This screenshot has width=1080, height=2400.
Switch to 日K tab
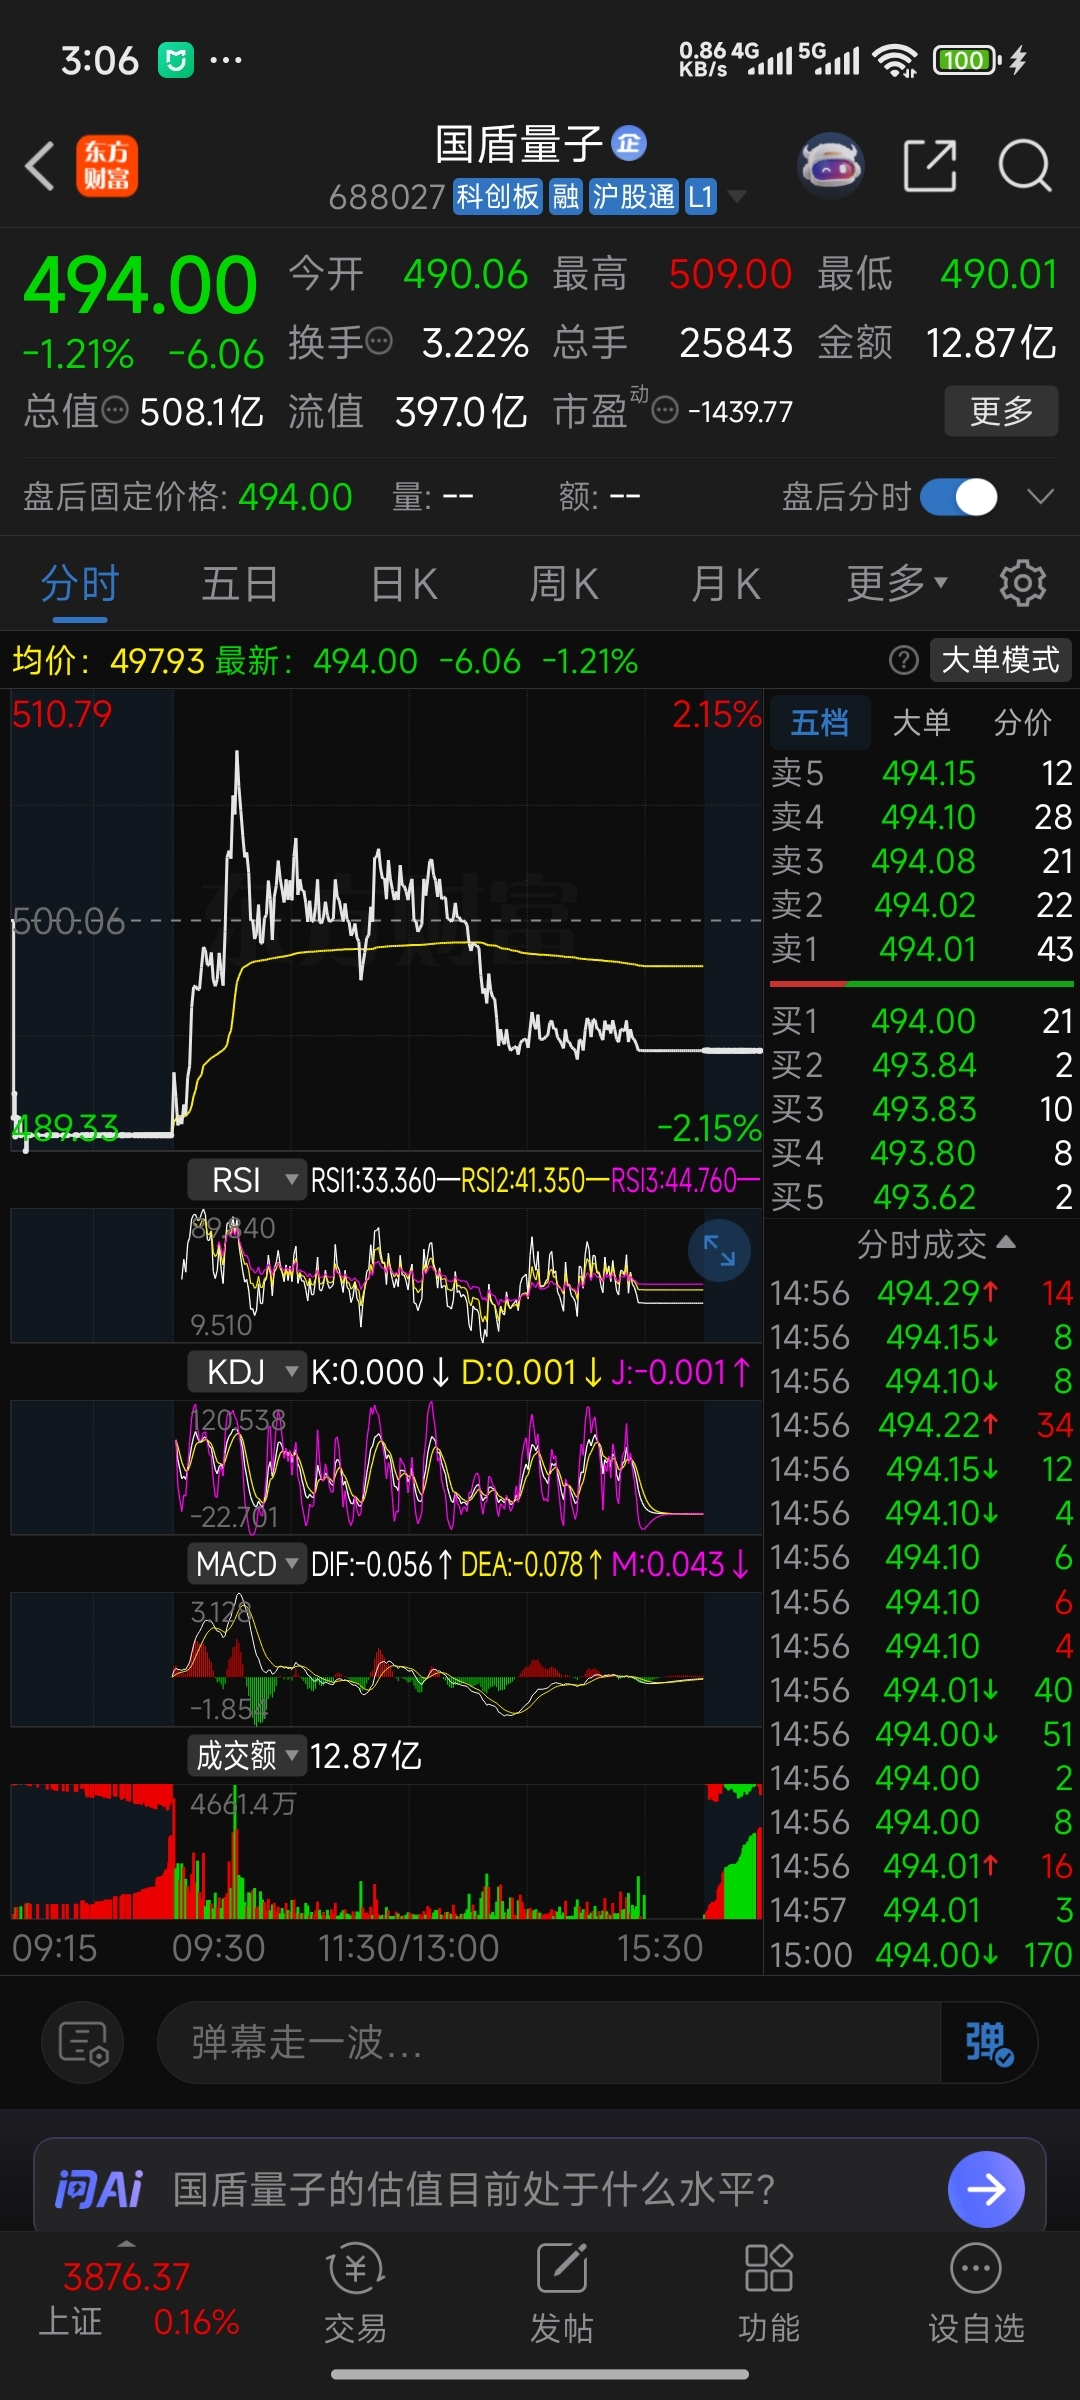tap(404, 583)
